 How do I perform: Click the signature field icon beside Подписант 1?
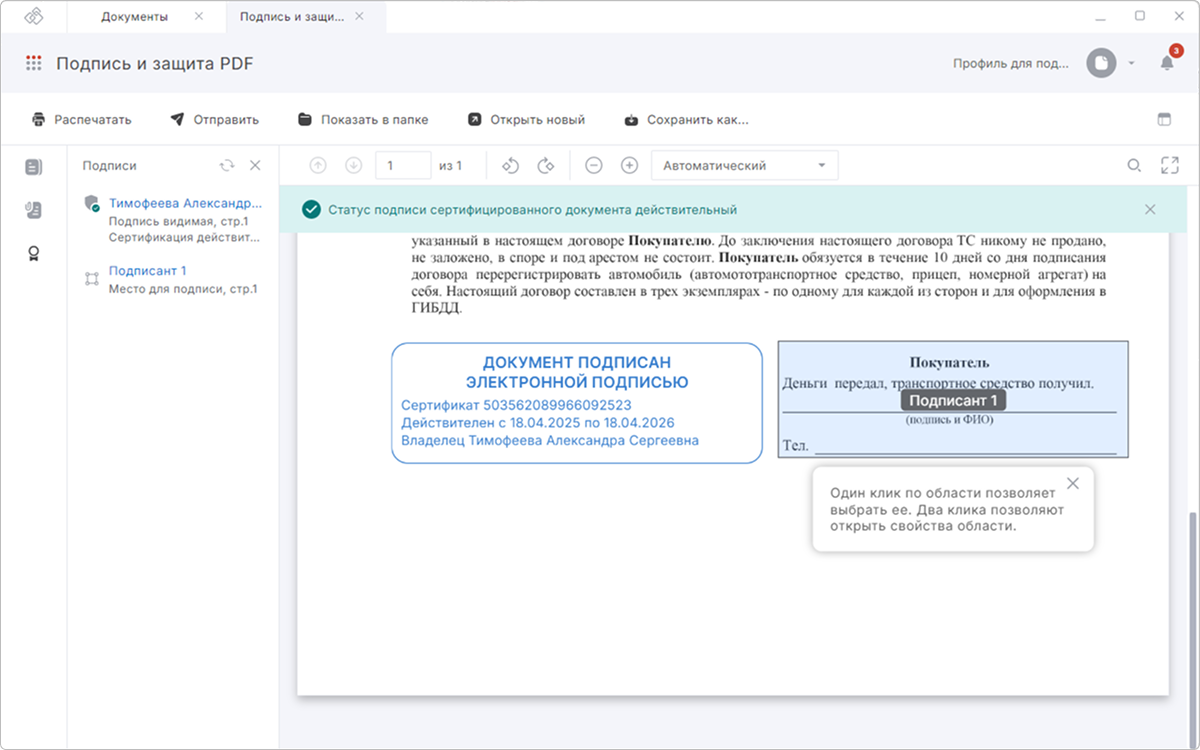tap(92, 279)
